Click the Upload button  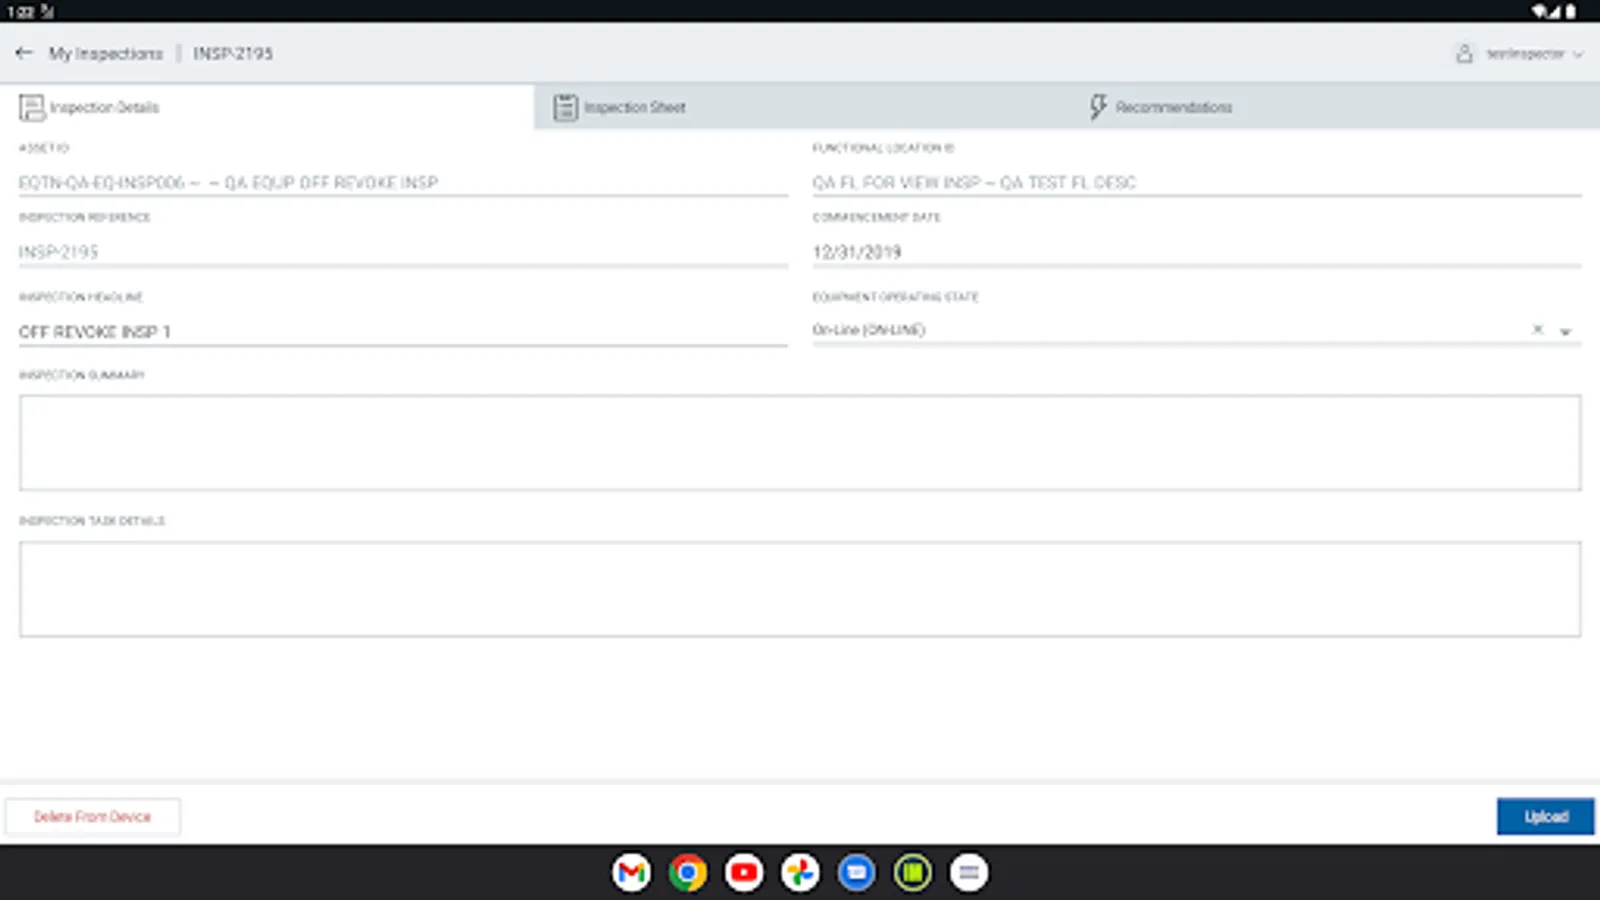point(1545,816)
